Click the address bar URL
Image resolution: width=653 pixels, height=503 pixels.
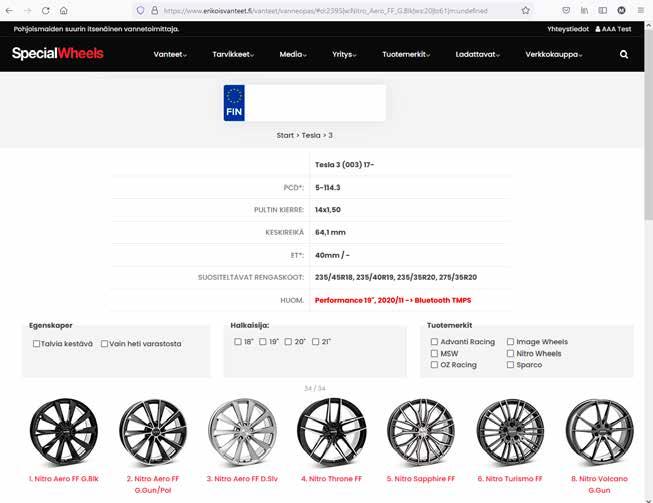pos(325,11)
